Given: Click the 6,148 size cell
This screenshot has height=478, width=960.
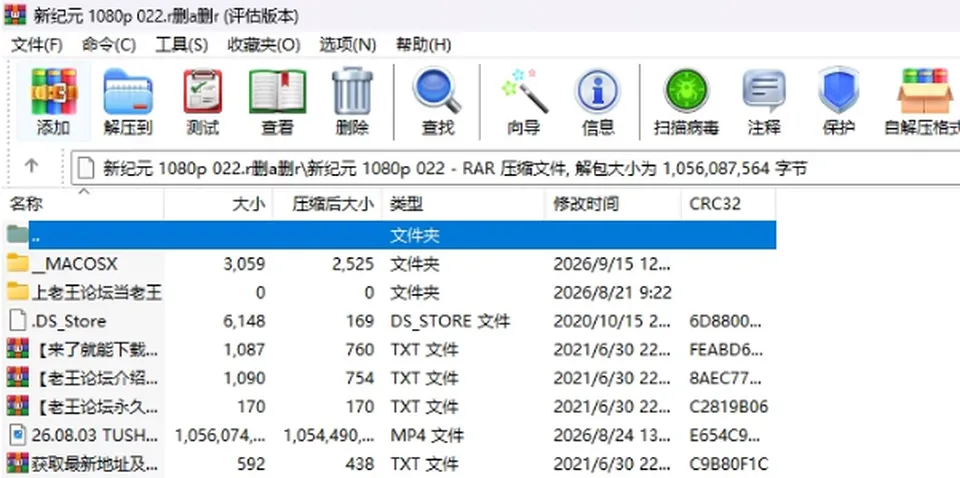Looking at the screenshot, I should click(x=244, y=321).
